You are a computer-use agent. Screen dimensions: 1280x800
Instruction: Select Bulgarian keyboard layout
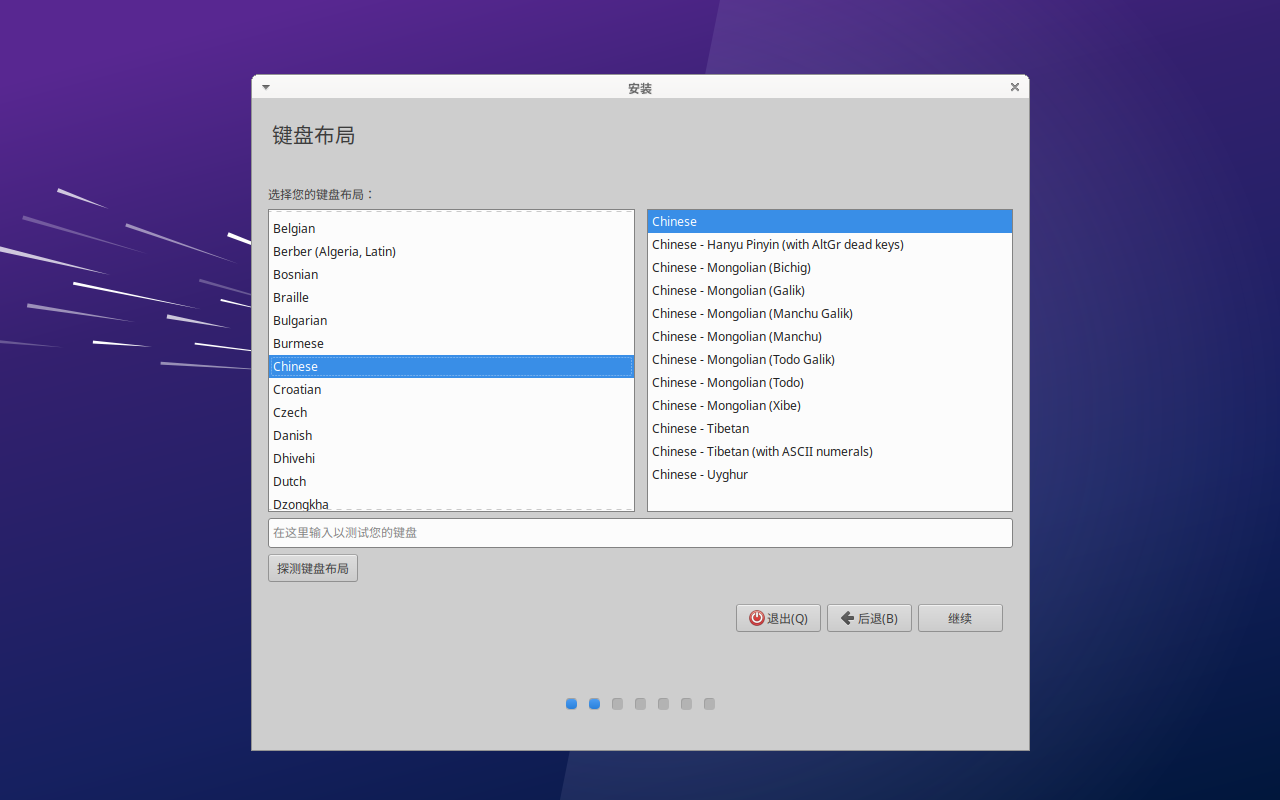point(451,320)
